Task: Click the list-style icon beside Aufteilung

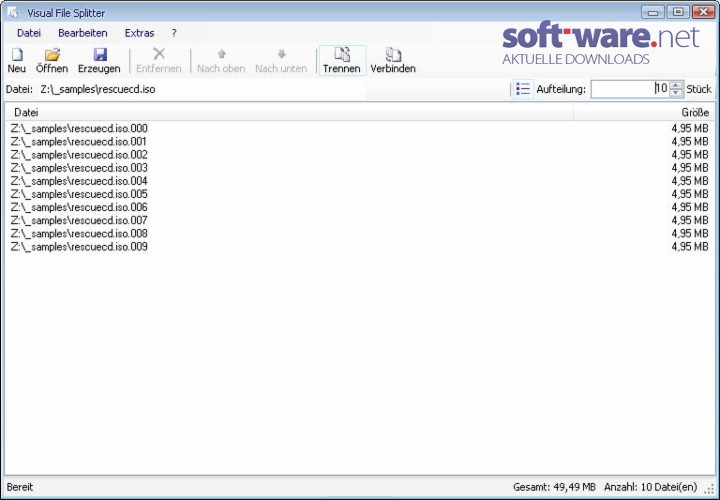Action: tap(523, 89)
